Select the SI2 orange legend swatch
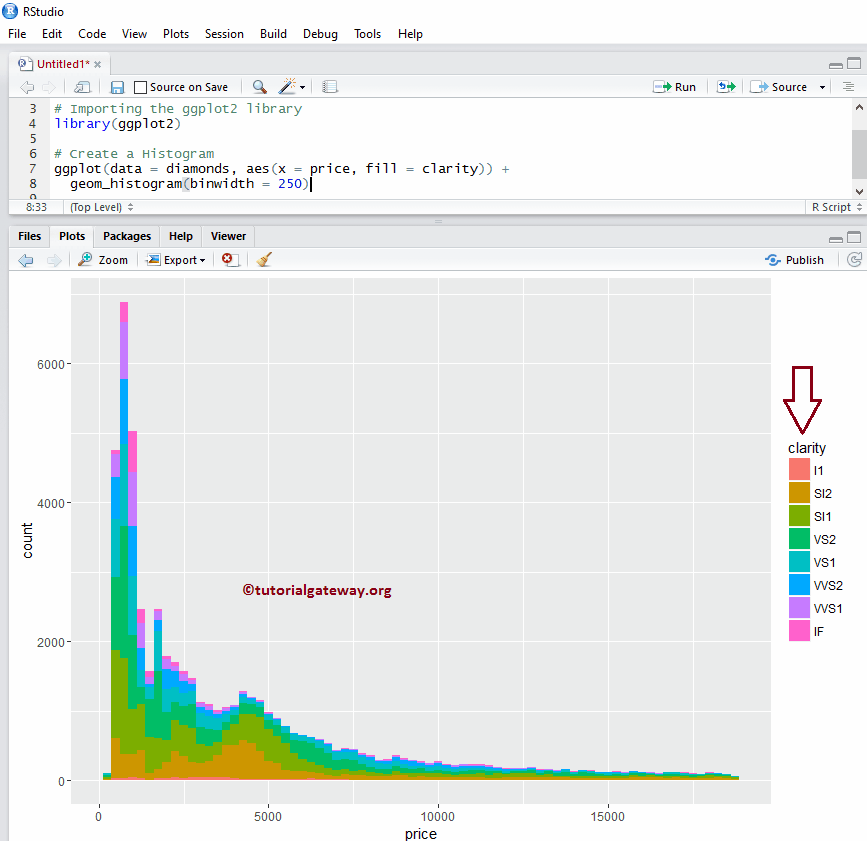Viewport: 867px width, 841px height. tap(800, 493)
